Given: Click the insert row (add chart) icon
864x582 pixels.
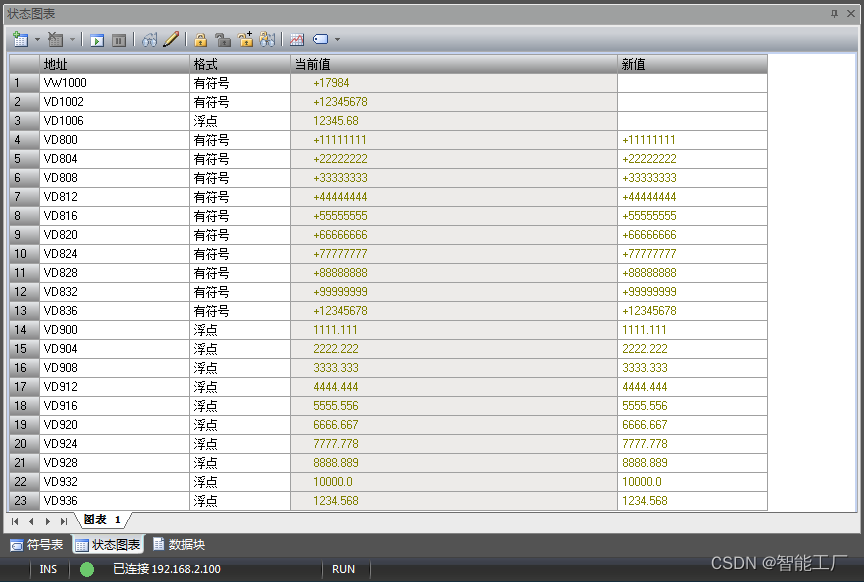Looking at the screenshot, I should pos(20,40).
